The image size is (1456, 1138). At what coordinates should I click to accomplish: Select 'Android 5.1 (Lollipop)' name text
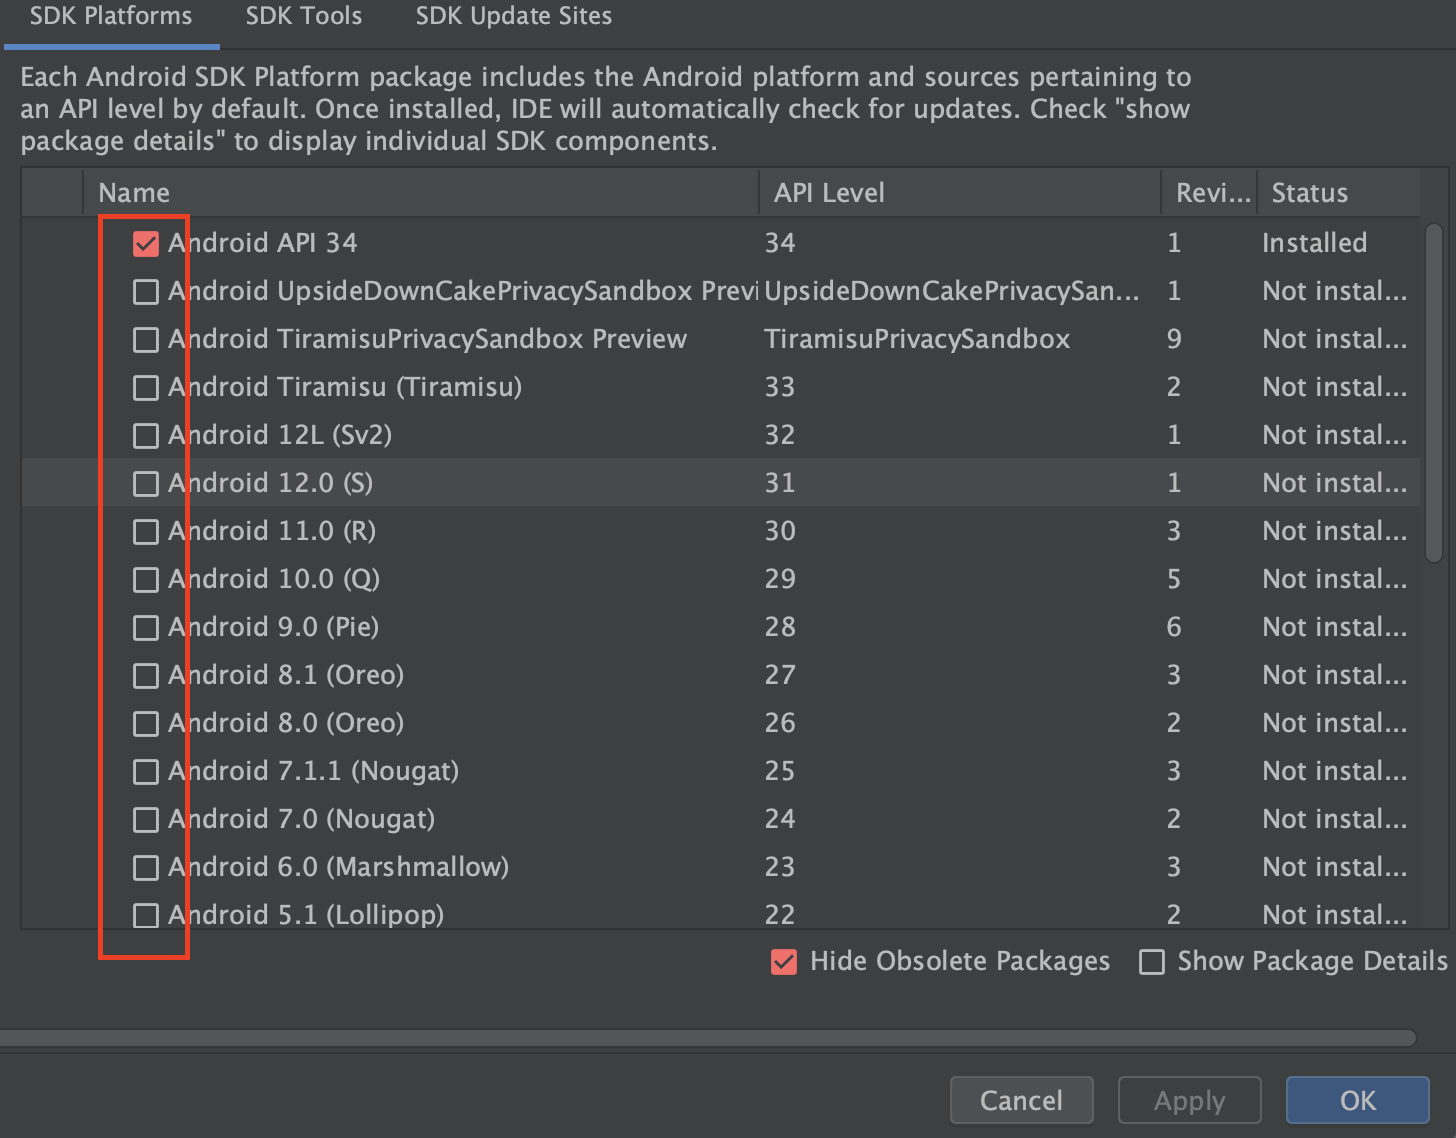(306, 914)
